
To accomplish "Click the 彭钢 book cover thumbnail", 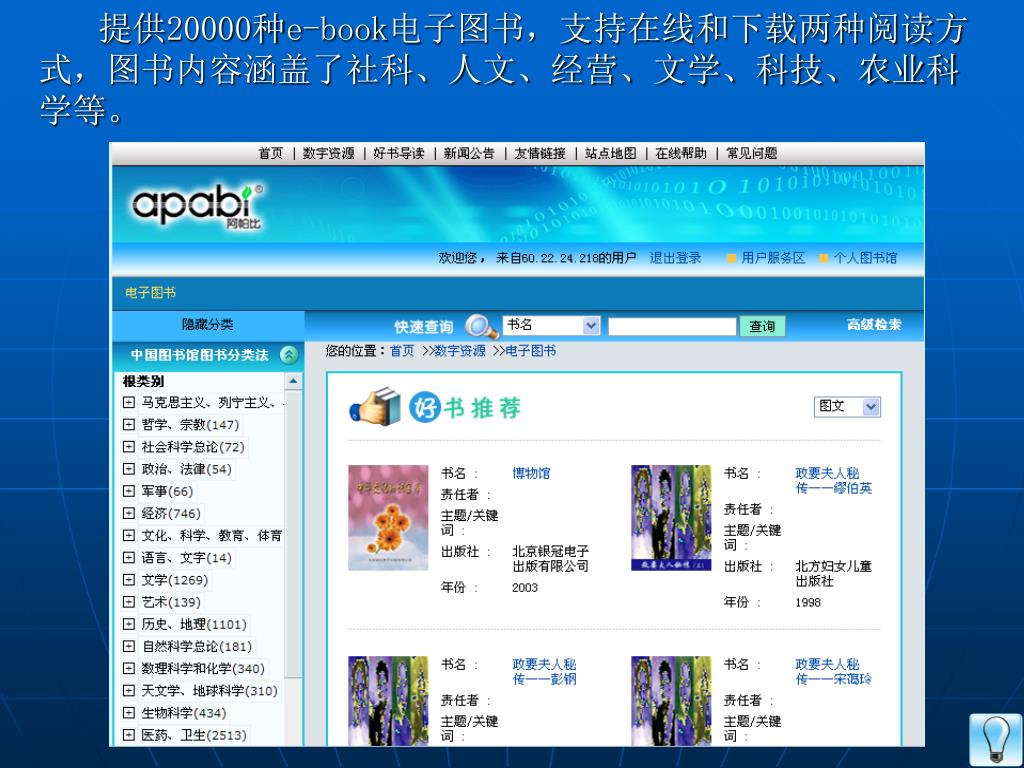I will tap(388, 701).
